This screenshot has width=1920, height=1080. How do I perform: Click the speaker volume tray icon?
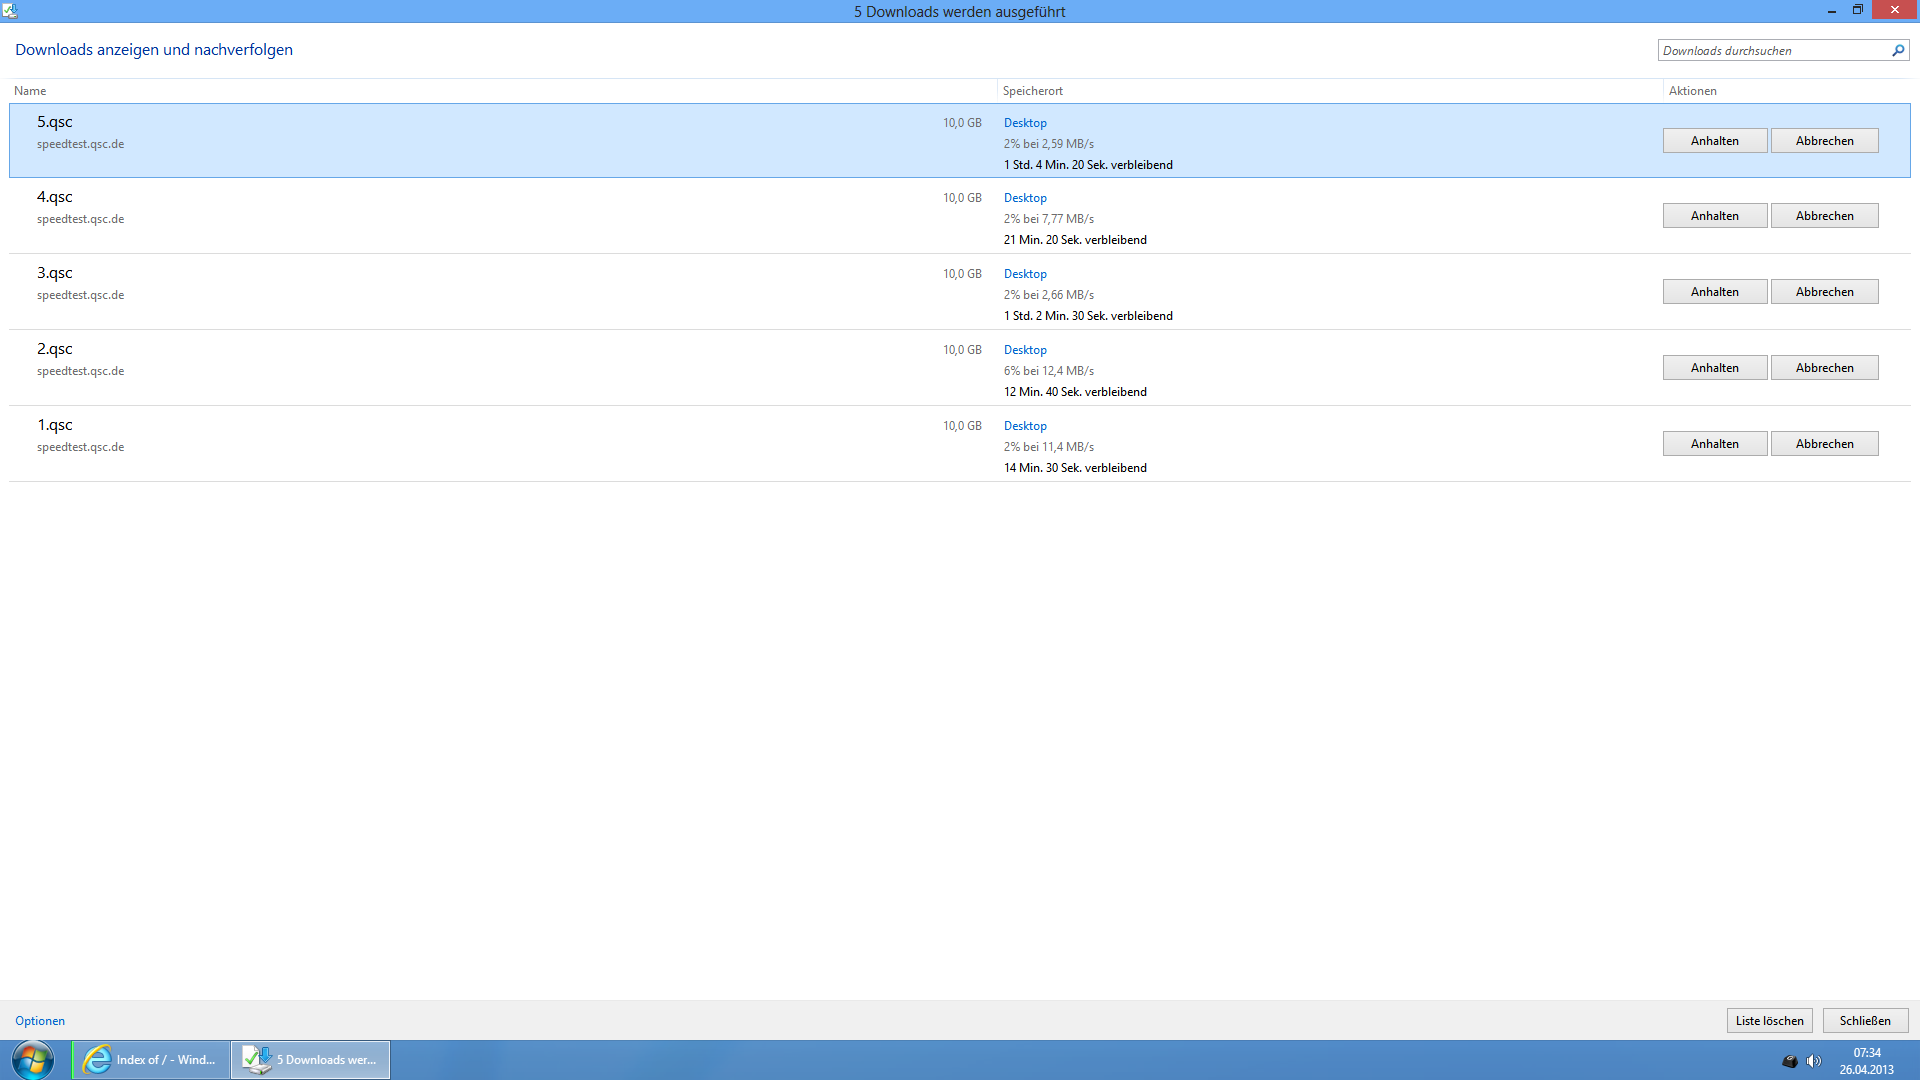(x=1814, y=1061)
